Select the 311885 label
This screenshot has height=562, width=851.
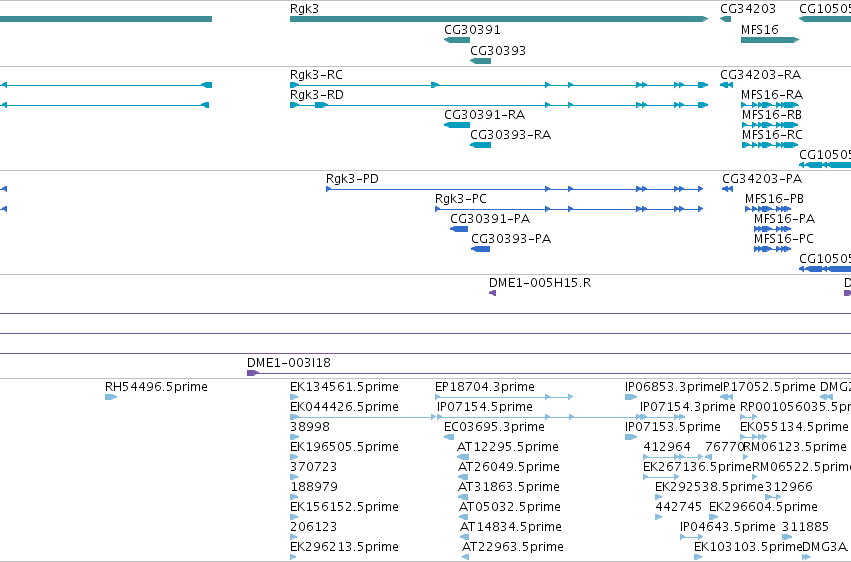805,528
